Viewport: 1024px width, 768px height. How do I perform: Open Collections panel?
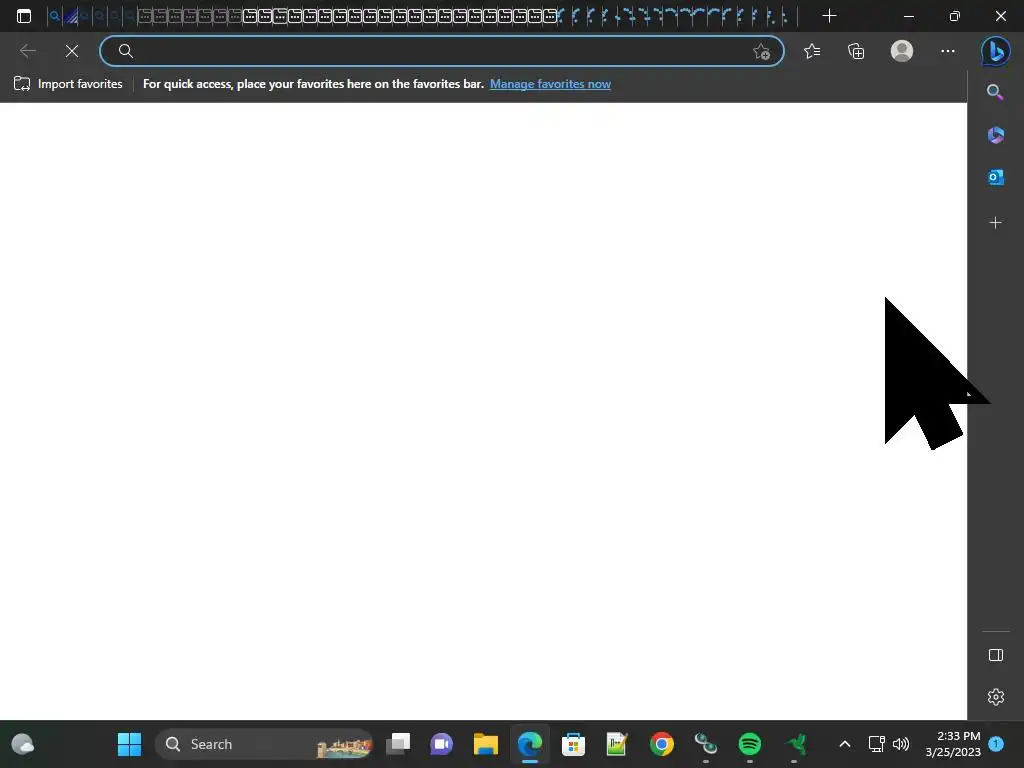pos(856,51)
